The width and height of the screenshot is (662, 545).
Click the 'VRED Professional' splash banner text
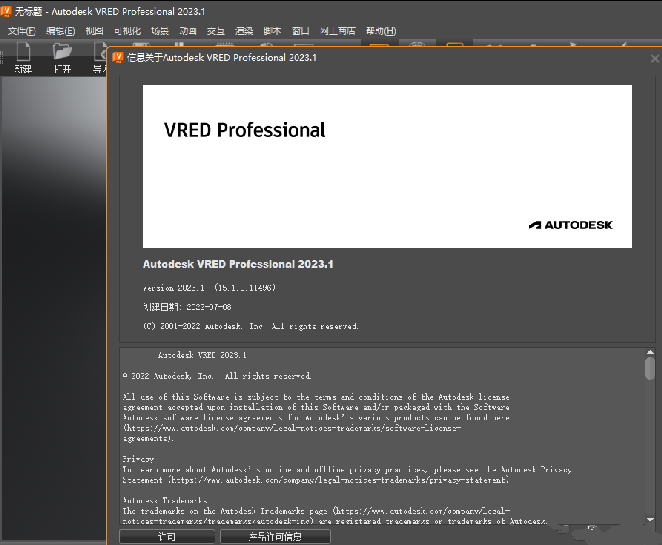pos(244,130)
